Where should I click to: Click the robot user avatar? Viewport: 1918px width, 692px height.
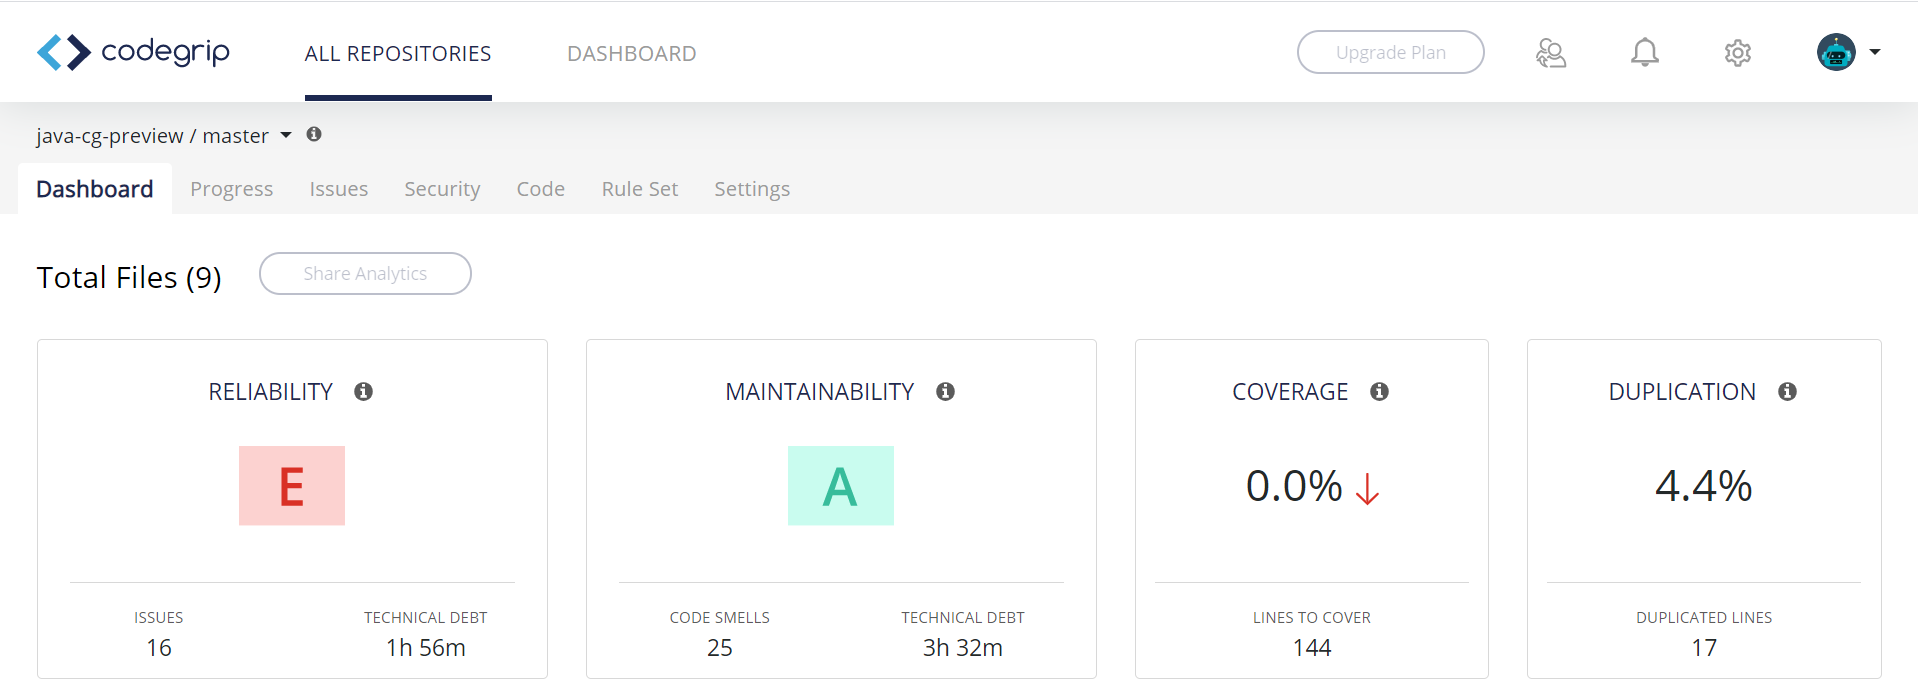click(x=1835, y=52)
